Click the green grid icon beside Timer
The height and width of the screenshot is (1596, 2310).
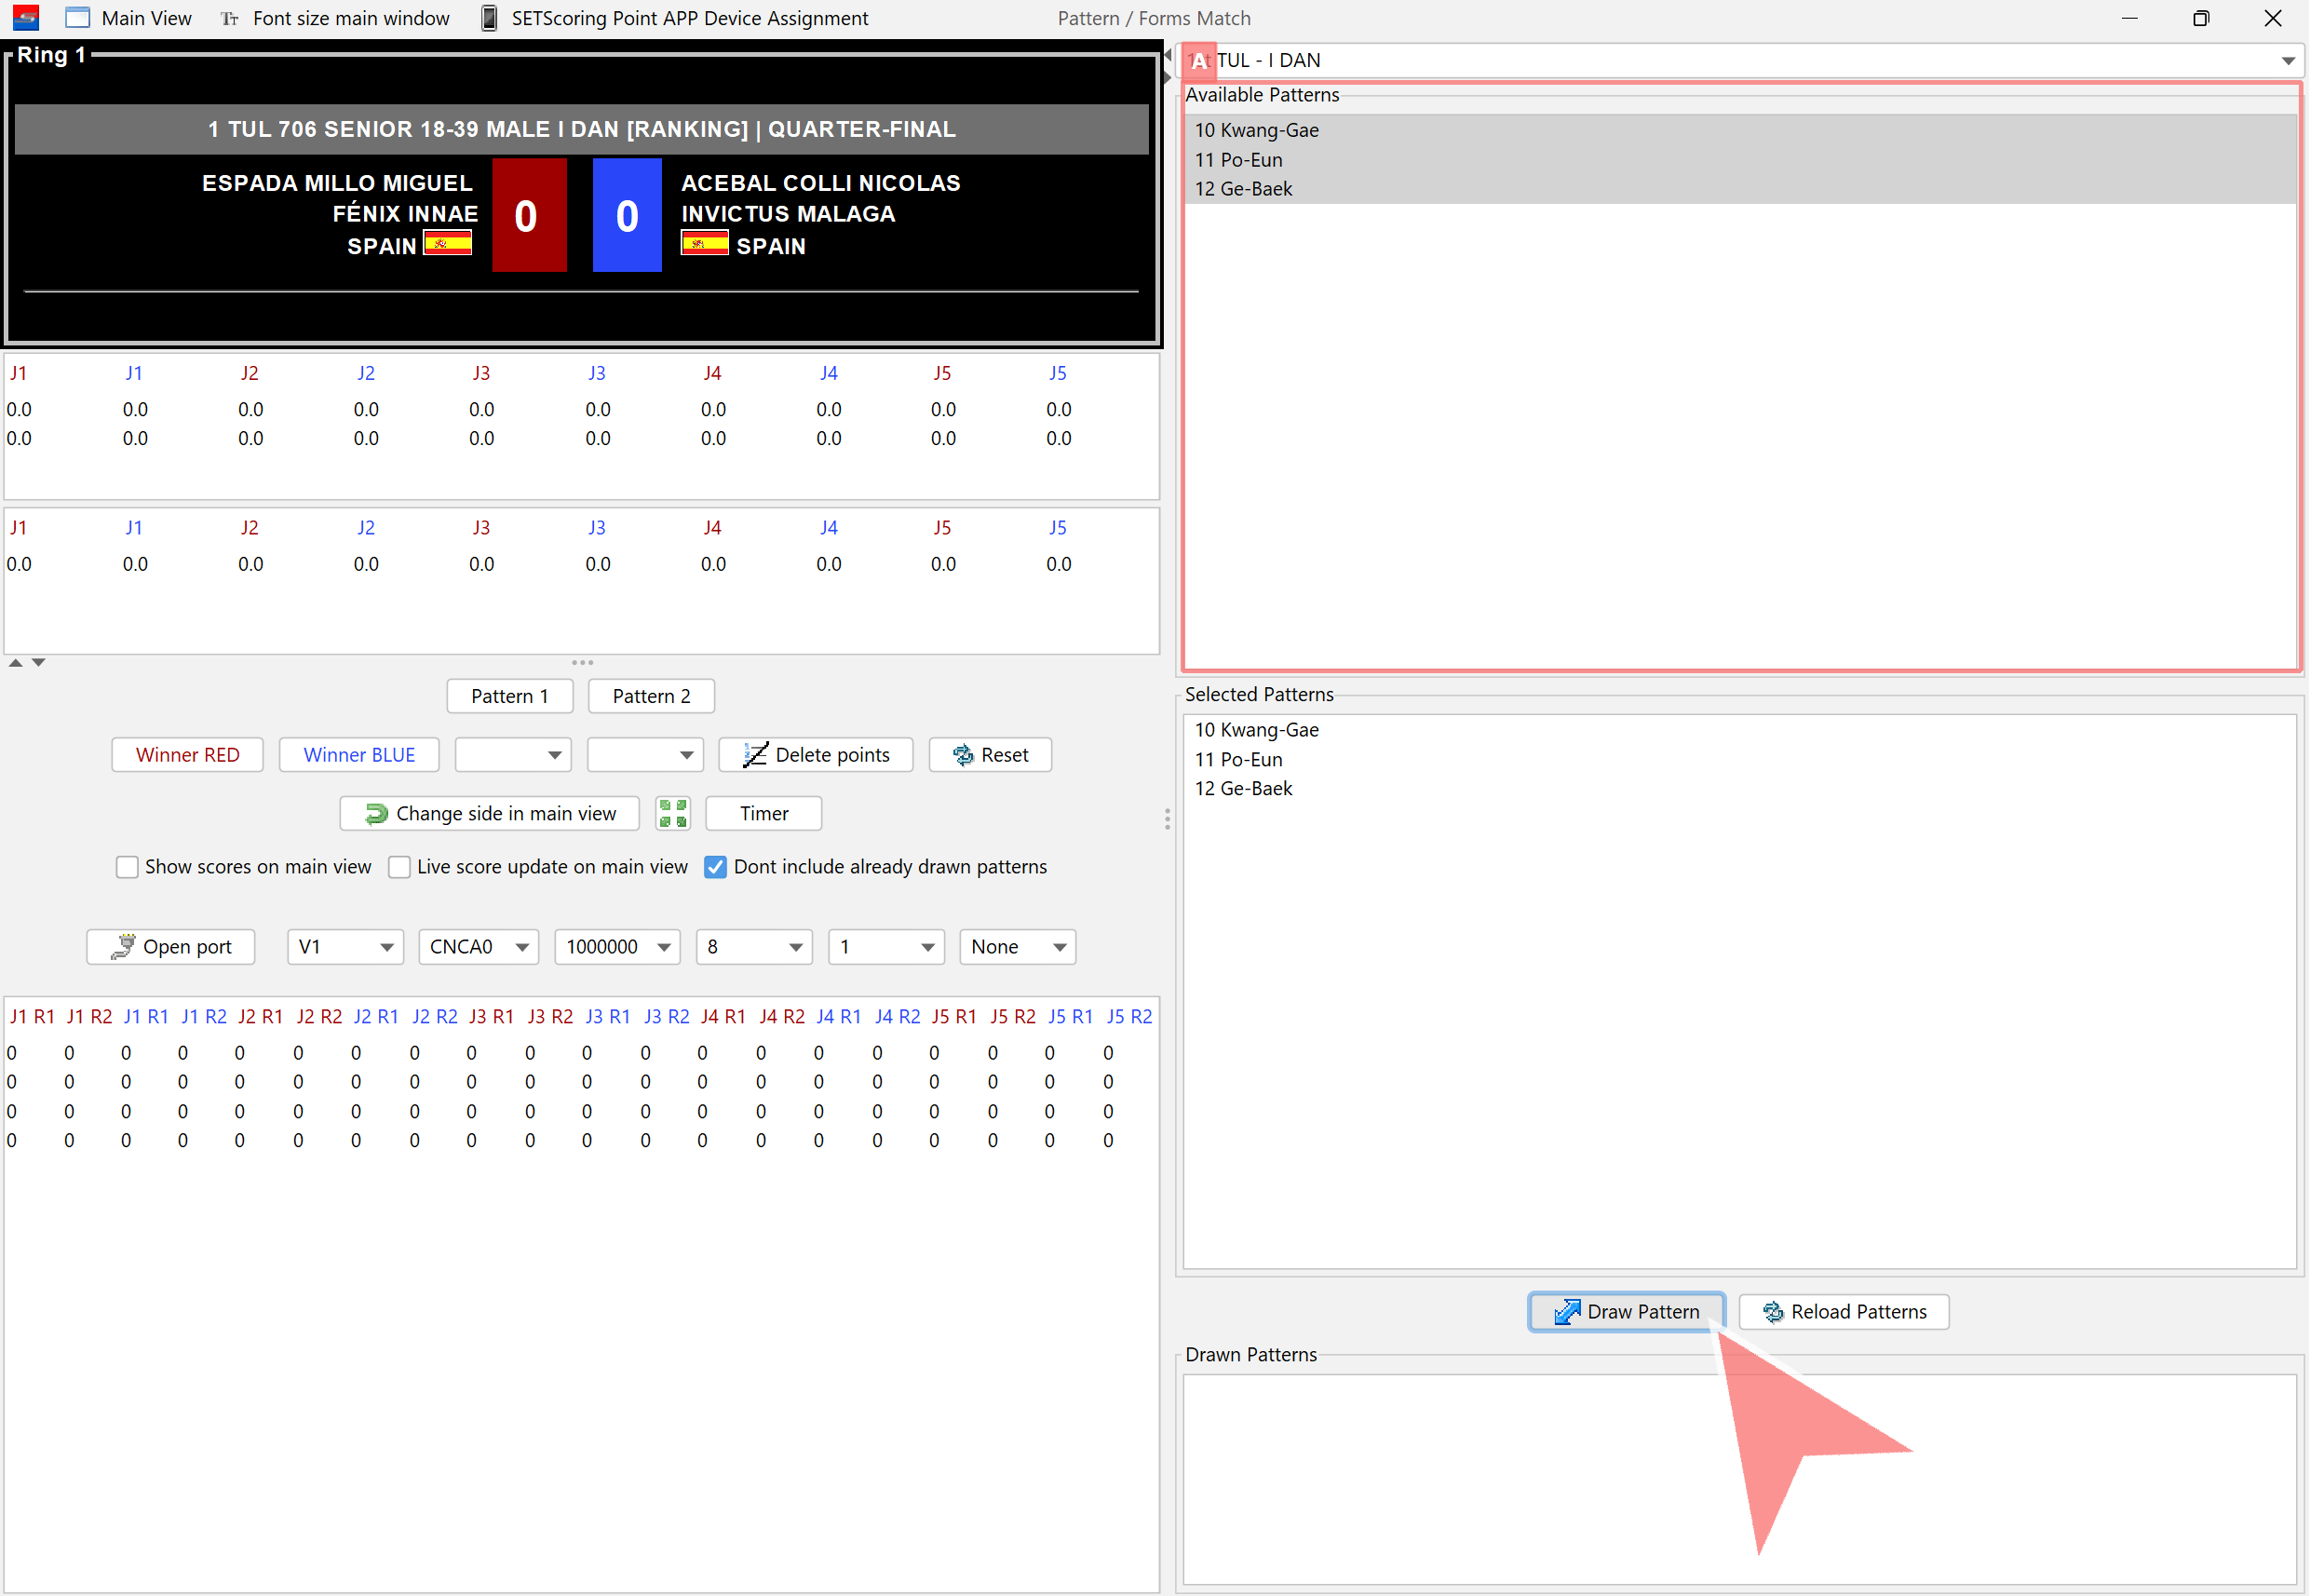point(673,813)
